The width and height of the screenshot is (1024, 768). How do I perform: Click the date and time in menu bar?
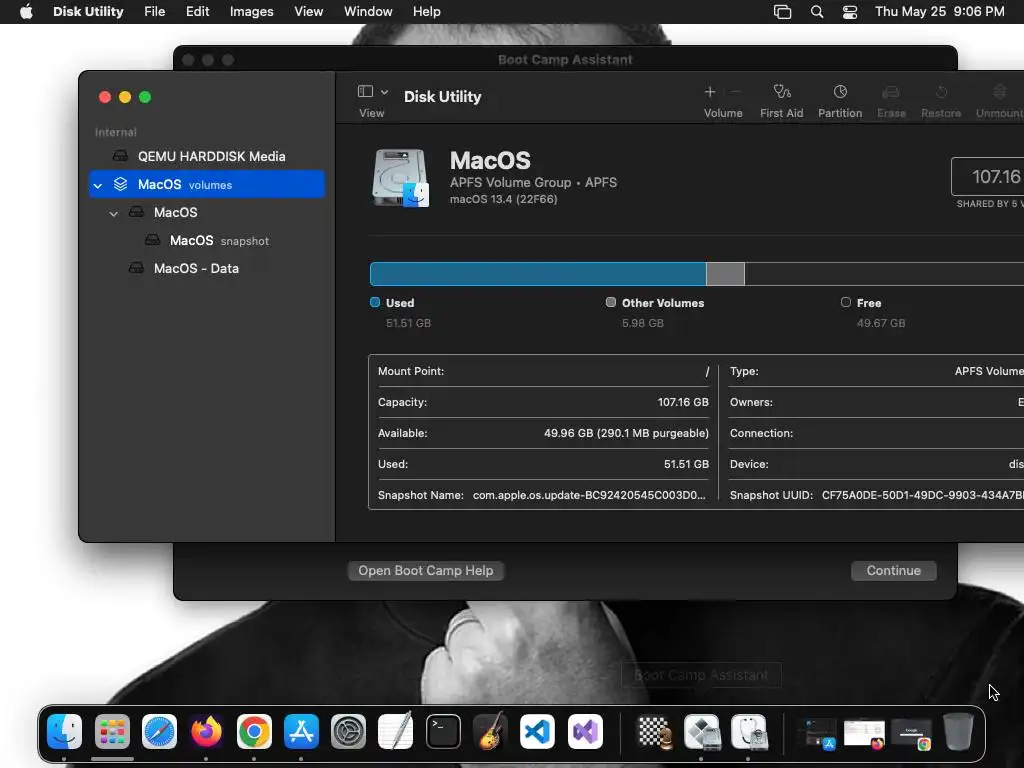pyautogui.click(x=940, y=12)
